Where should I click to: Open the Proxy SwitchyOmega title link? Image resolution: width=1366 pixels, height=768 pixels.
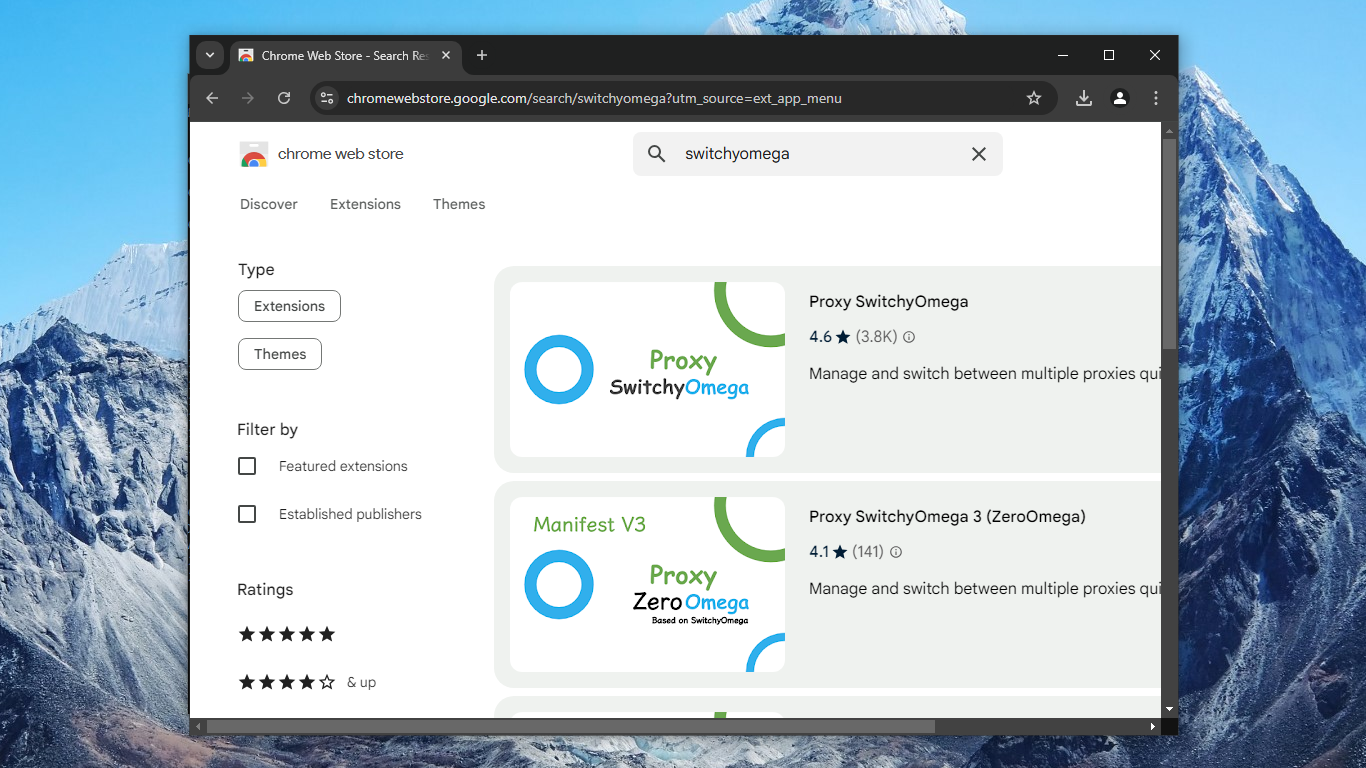[889, 301]
